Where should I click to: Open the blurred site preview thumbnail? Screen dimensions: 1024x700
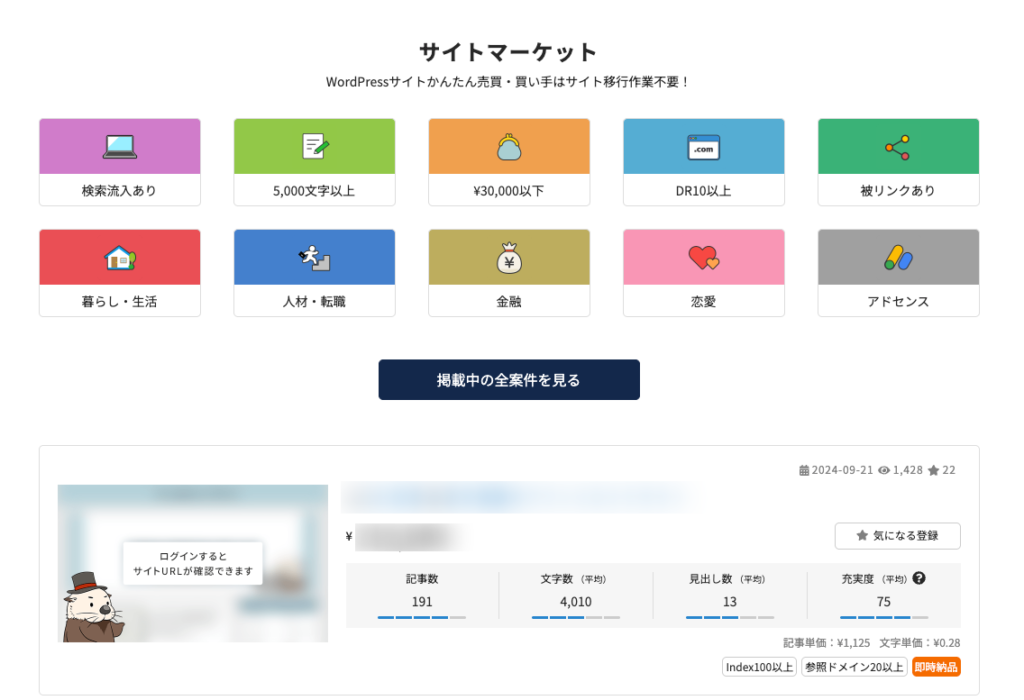[192, 563]
